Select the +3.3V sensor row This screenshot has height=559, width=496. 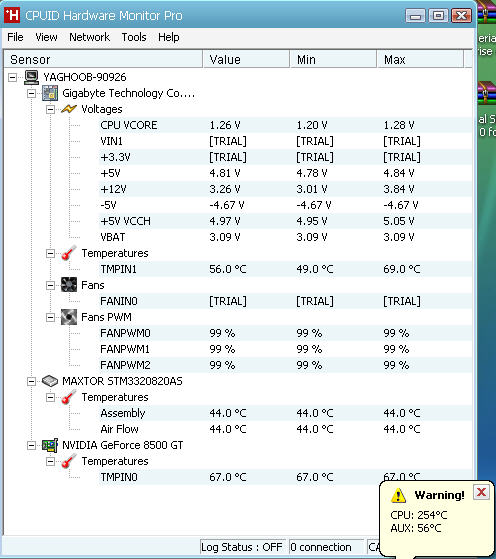pyautogui.click(x=285, y=157)
